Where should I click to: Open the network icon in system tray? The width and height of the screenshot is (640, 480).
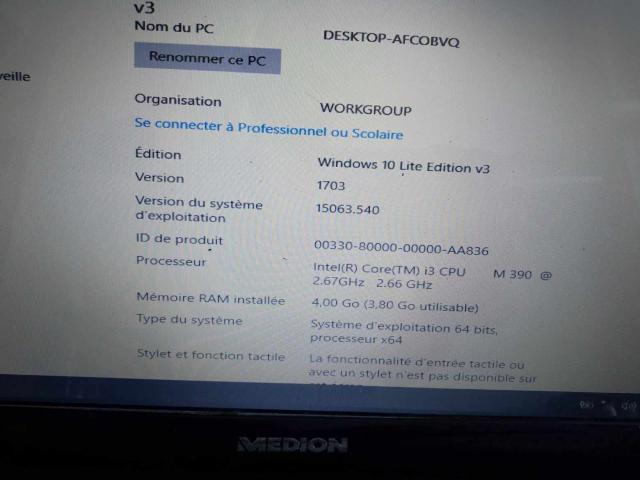pyautogui.click(x=608, y=407)
